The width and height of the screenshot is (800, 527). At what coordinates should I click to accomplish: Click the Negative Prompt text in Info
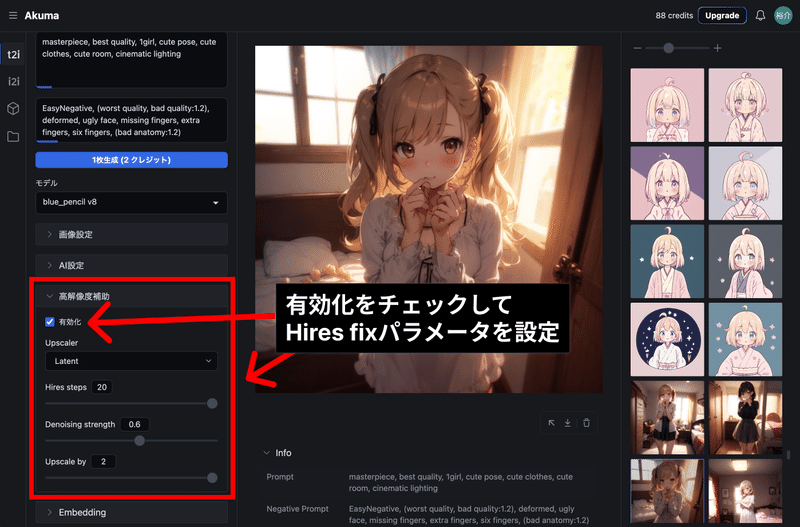(x=468, y=515)
